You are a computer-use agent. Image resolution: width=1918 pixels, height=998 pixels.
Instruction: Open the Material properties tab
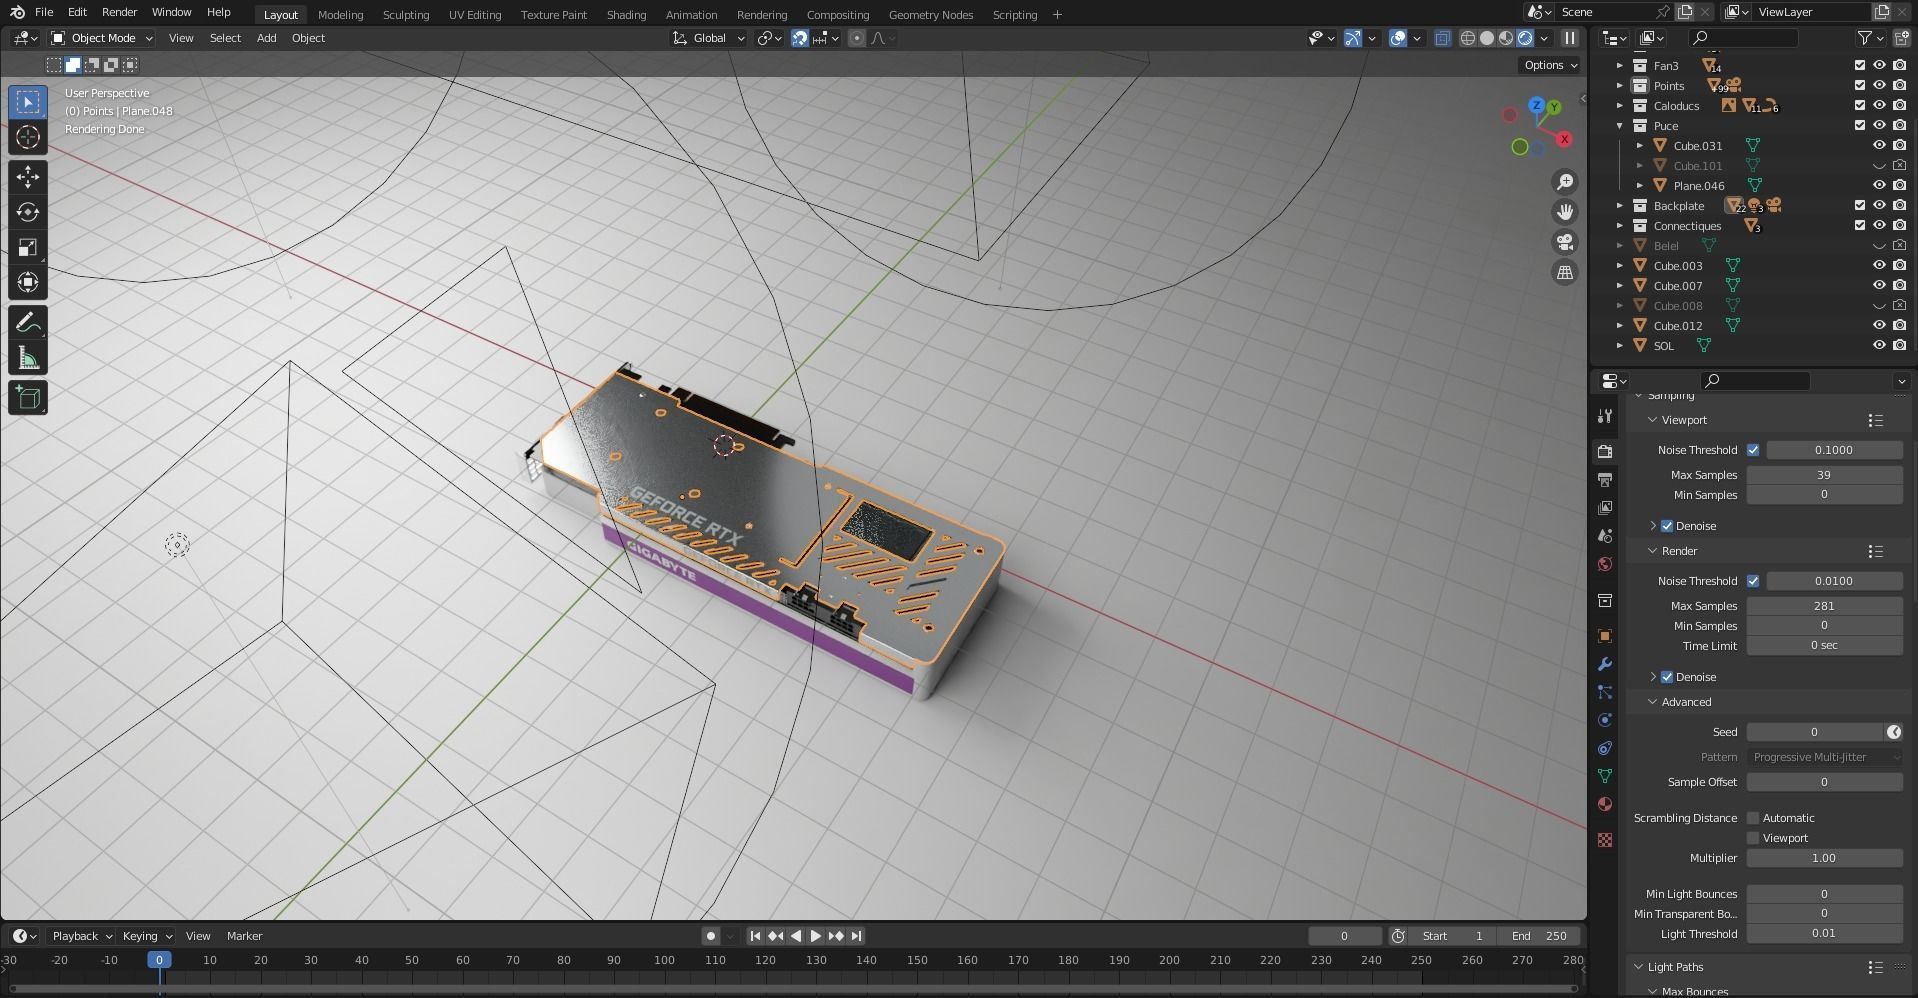click(x=1605, y=804)
